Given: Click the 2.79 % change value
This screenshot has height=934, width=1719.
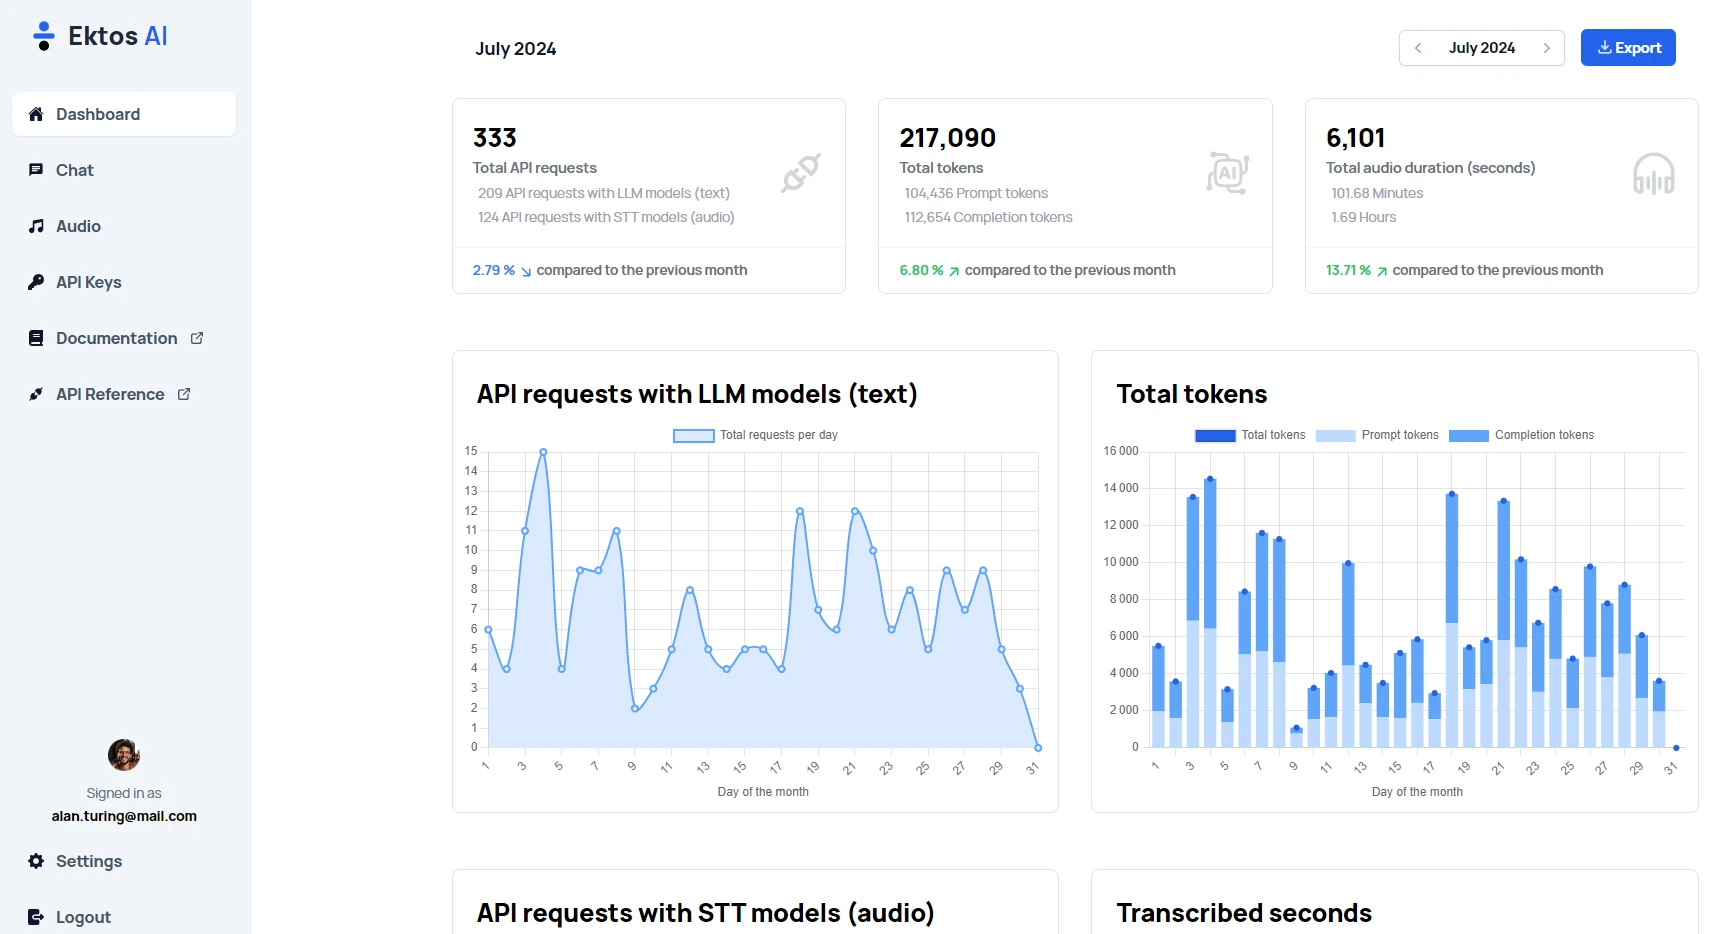Looking at the screenshot, I should point(494,270).
